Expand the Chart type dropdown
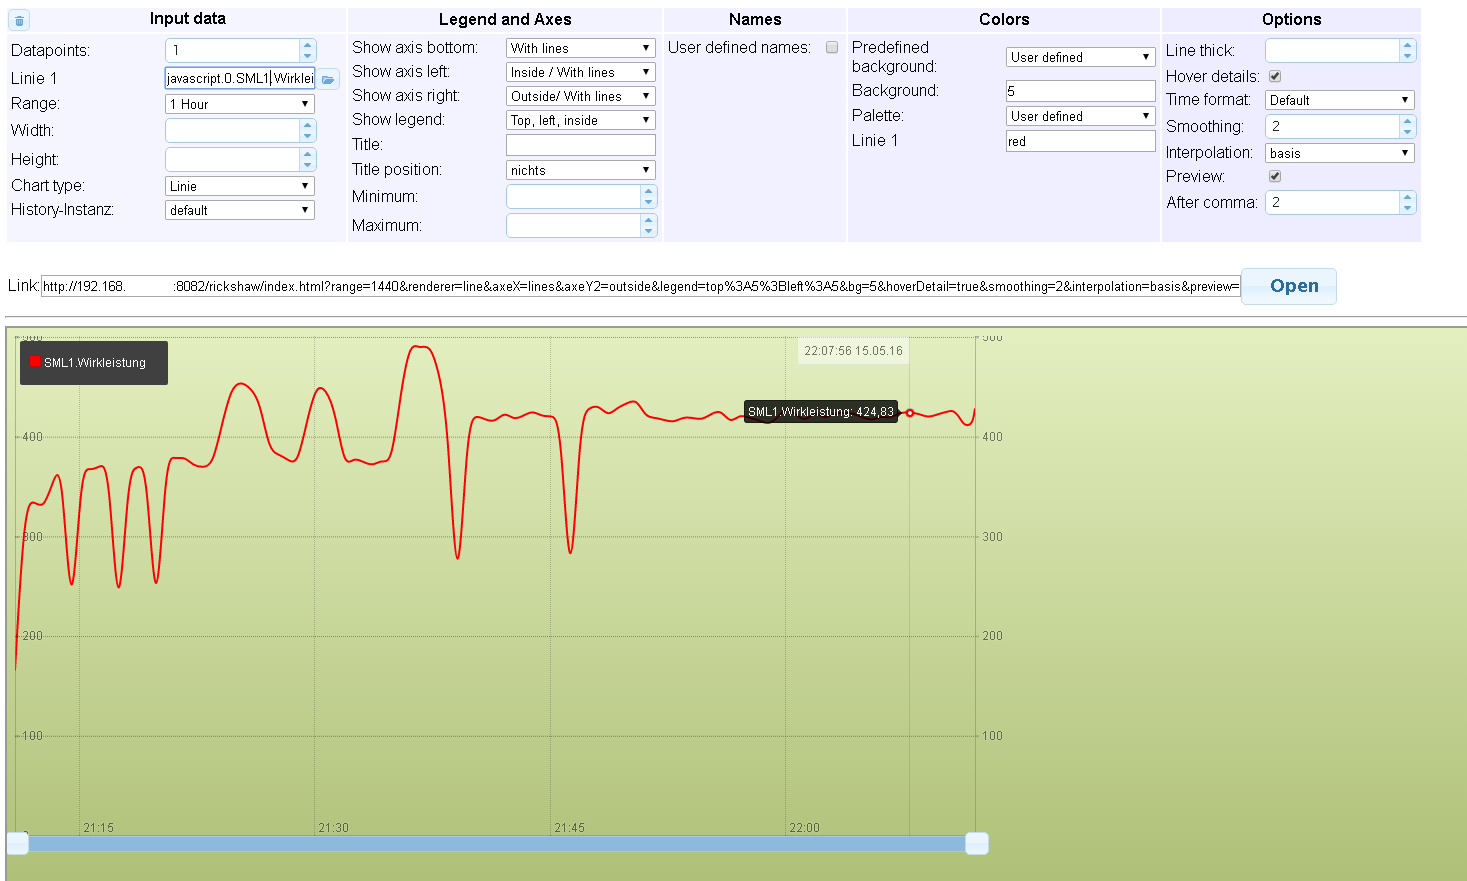Viewport: 1467px width, 881px height. (x=239, y=186)
